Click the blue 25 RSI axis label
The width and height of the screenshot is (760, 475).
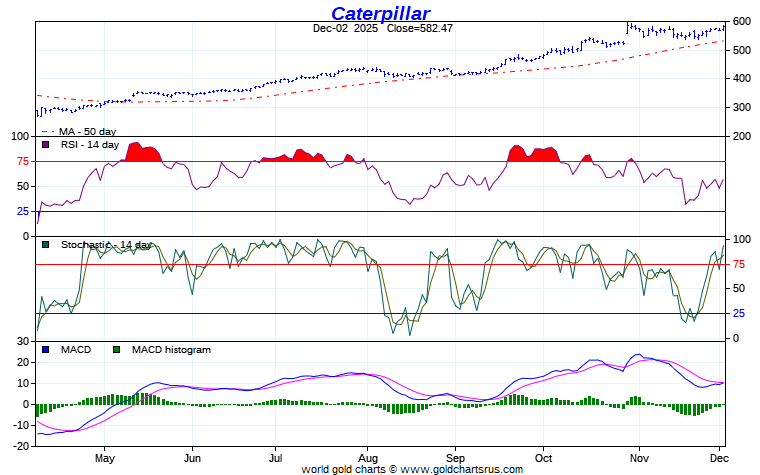23,211
